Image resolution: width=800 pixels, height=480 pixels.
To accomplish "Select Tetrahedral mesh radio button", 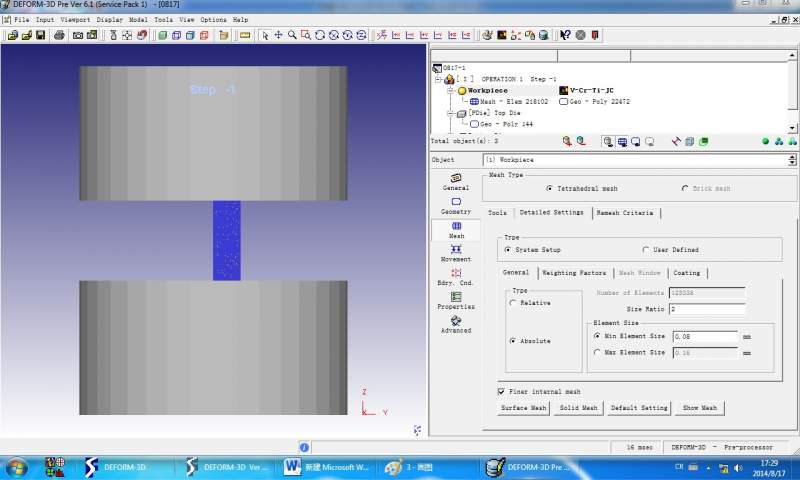I will [x=549, y=189].
